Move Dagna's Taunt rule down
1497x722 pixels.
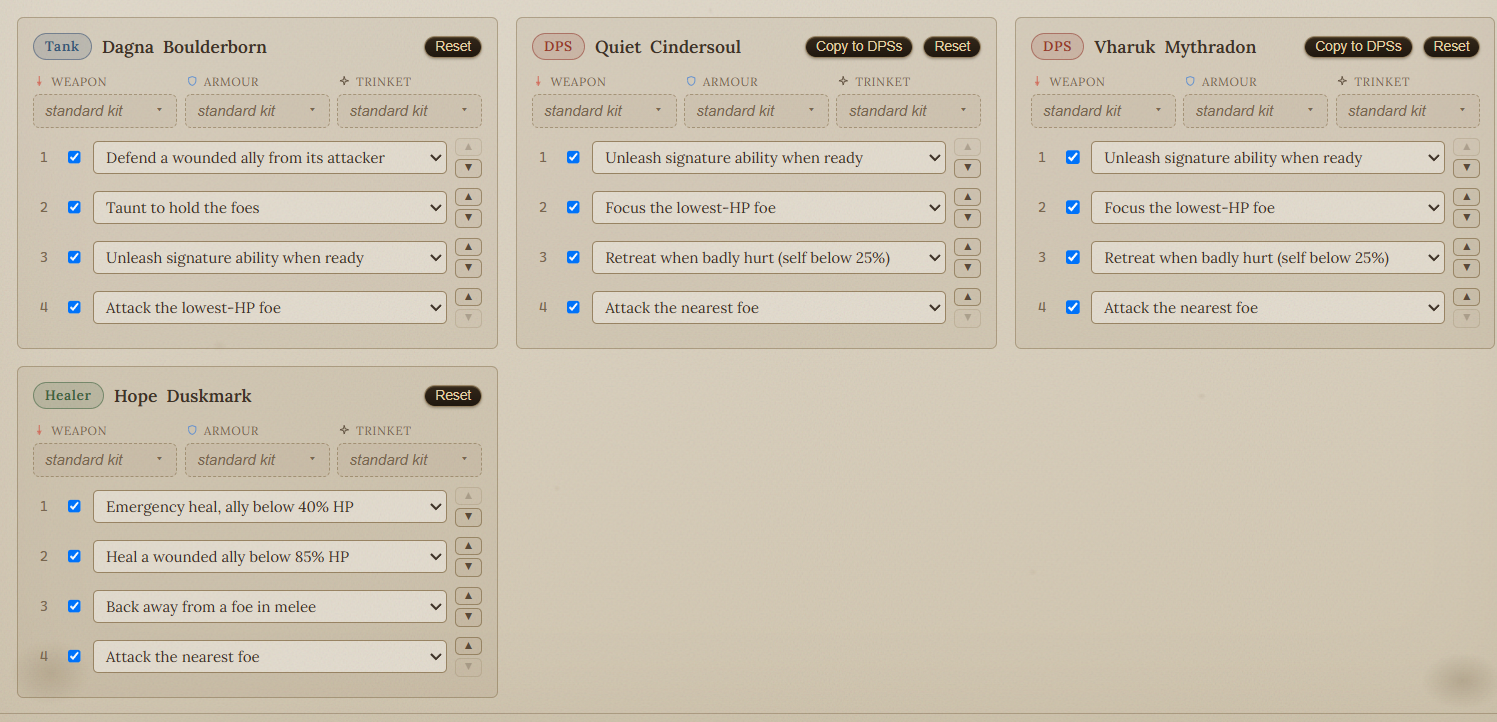click(x=468, y=218)
